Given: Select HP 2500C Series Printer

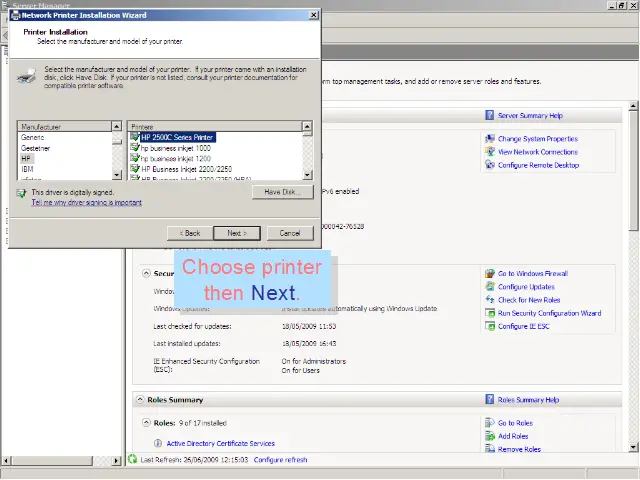Looking at the screenshot, I should pos(178,137).
